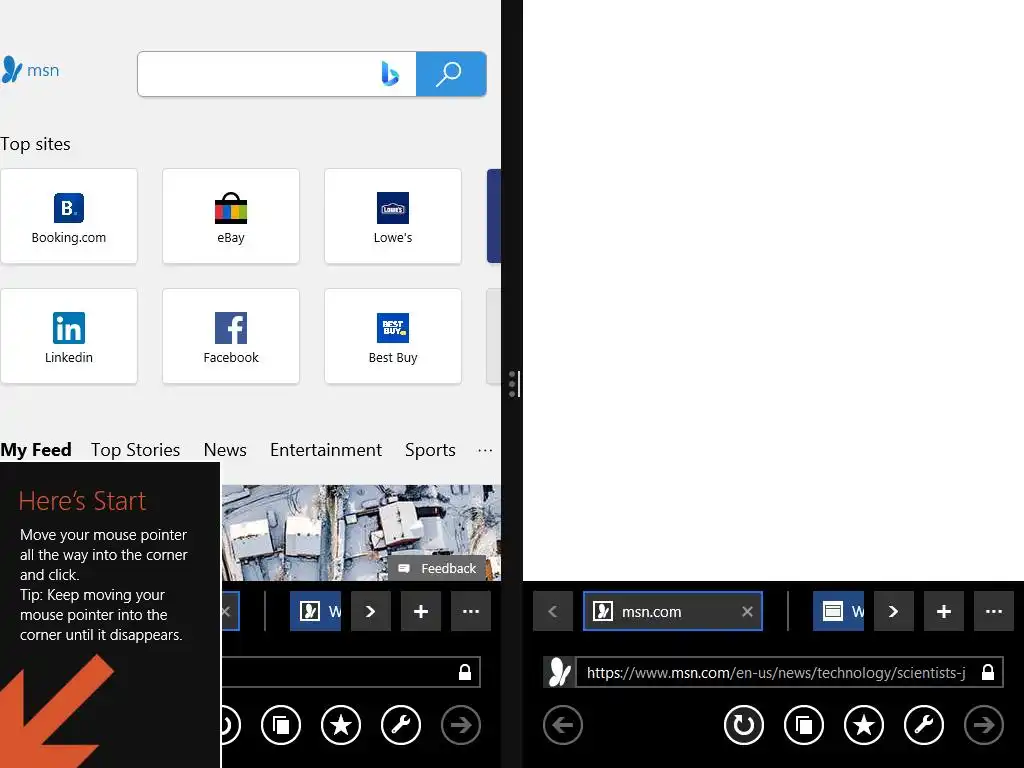The width and height of the screenshot is (1024, 768).
Task: Open the Sports tab
Action: (x=430, y=450)
